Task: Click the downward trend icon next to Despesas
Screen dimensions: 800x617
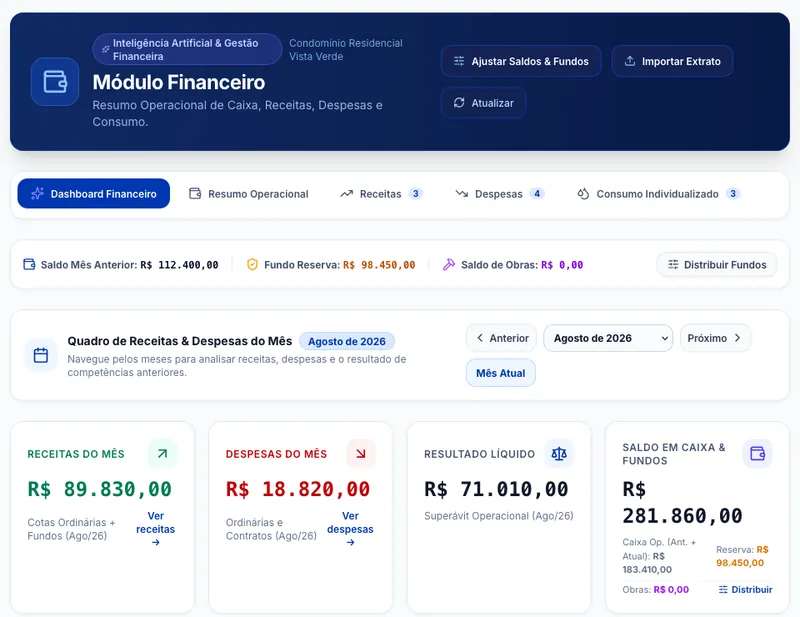Action: pos(462,193)
